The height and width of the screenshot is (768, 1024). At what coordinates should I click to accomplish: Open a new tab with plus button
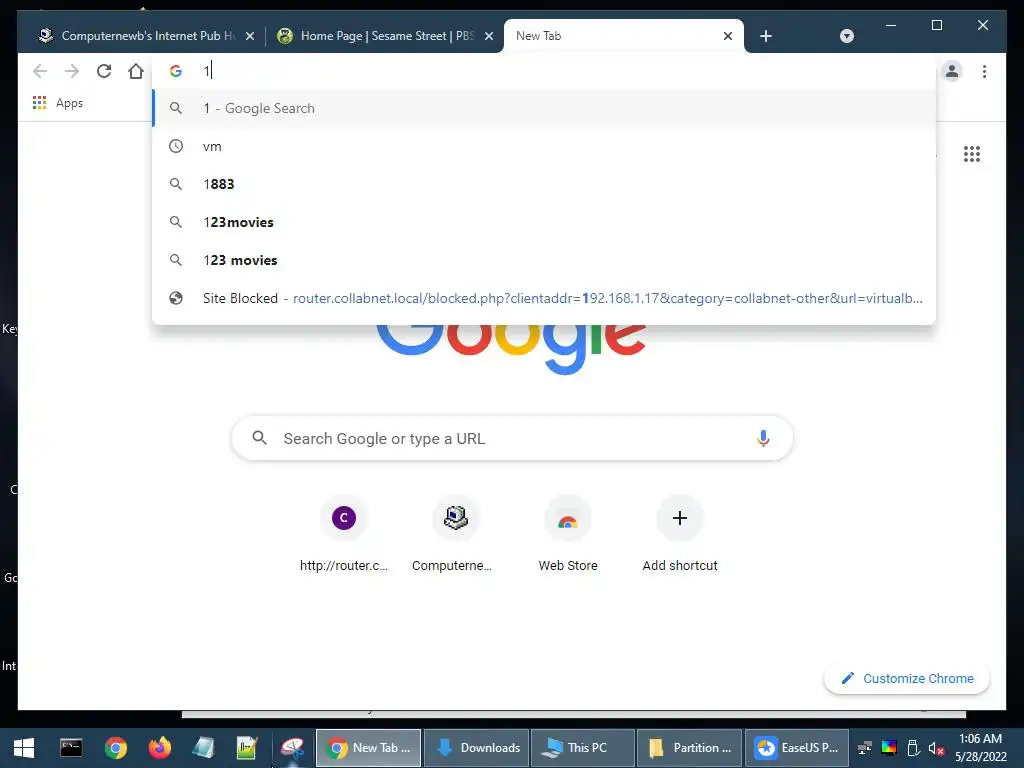tap(766, 36)
